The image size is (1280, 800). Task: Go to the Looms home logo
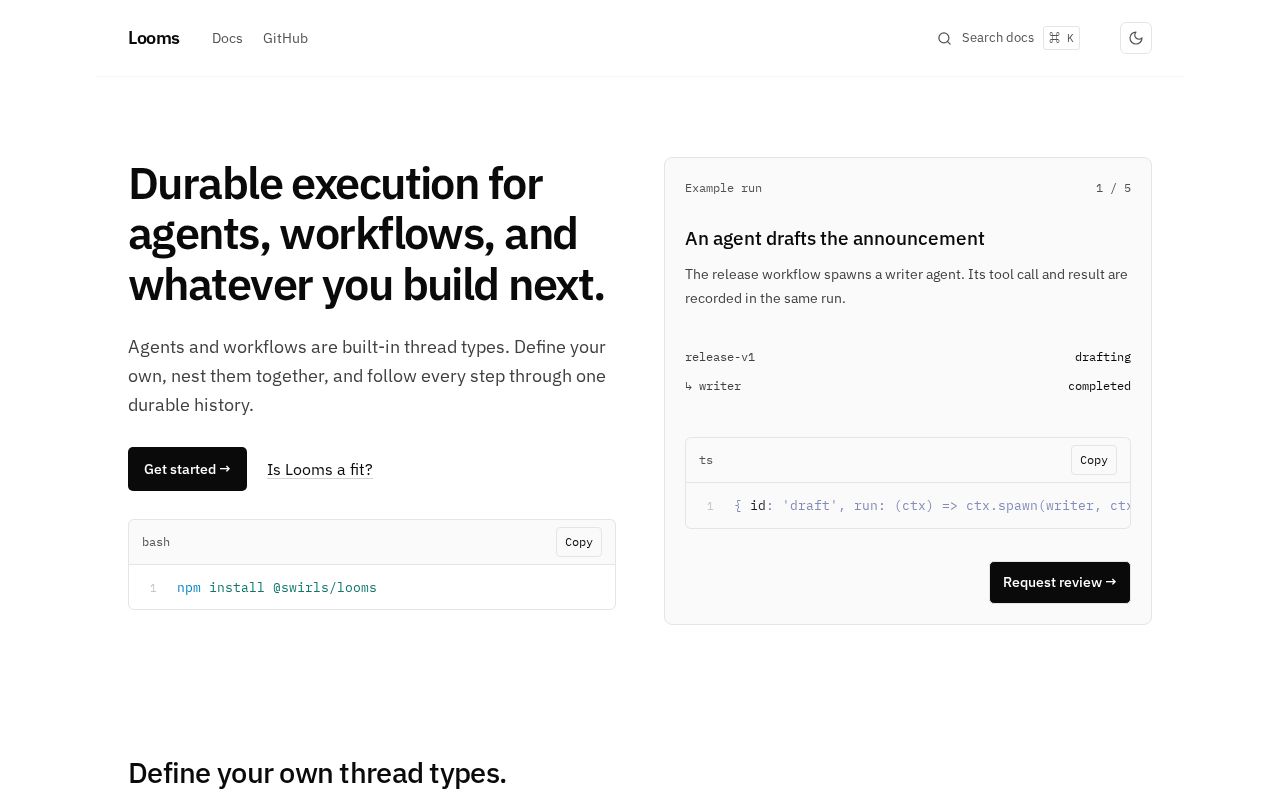154,38
